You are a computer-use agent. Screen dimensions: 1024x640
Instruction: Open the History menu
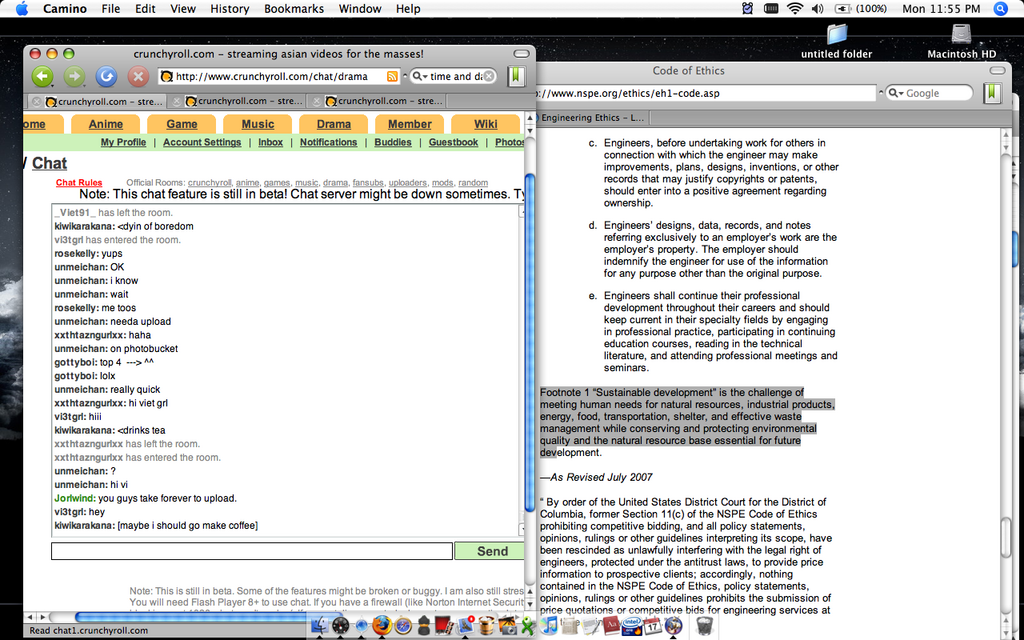coord(229,8)
